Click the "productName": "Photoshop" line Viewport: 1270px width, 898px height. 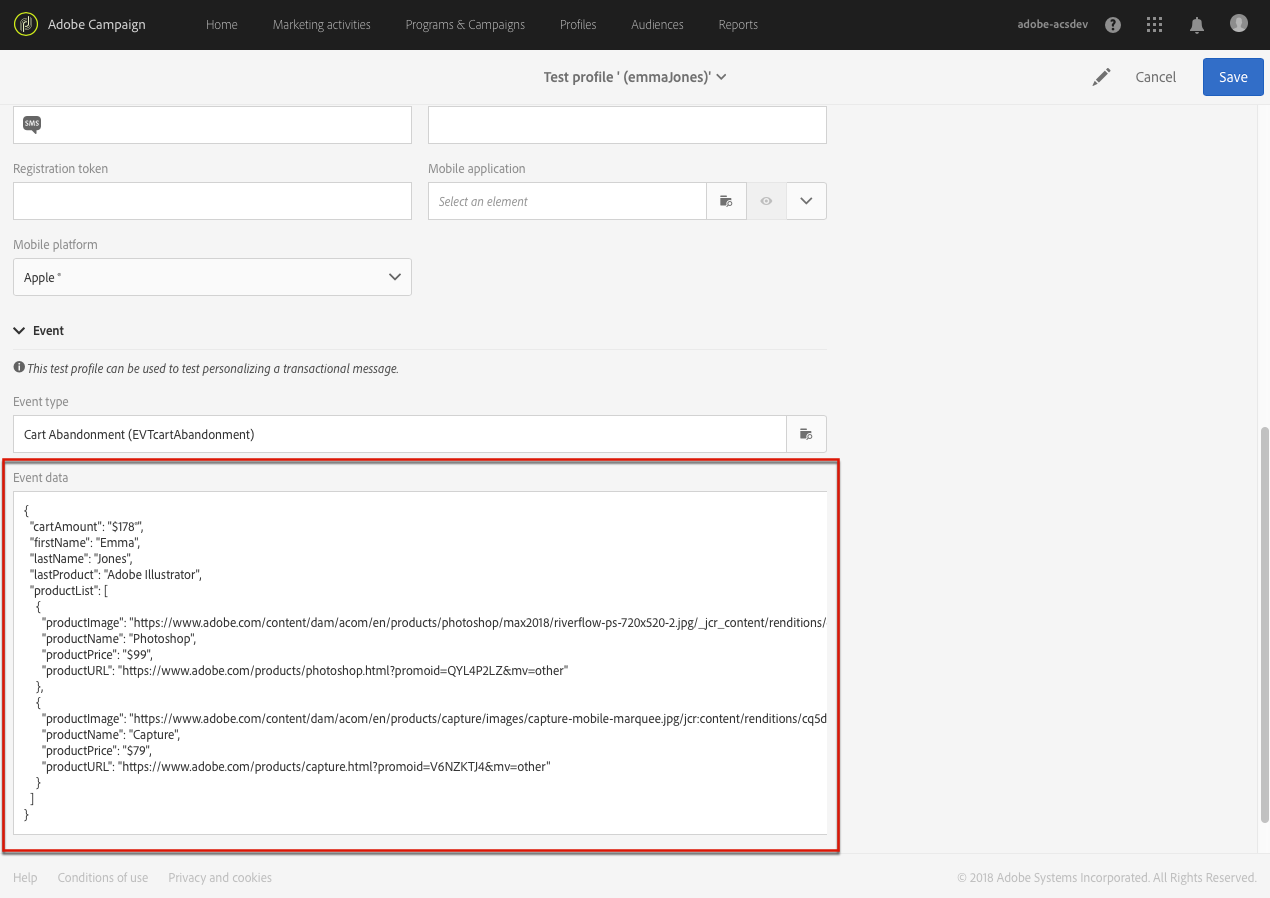[x=119, y=639]
